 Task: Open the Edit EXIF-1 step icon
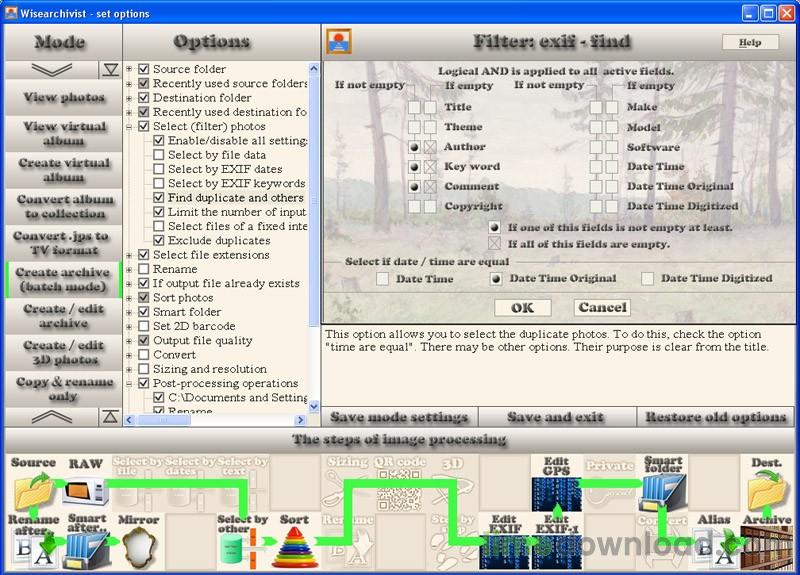[557, 551]
